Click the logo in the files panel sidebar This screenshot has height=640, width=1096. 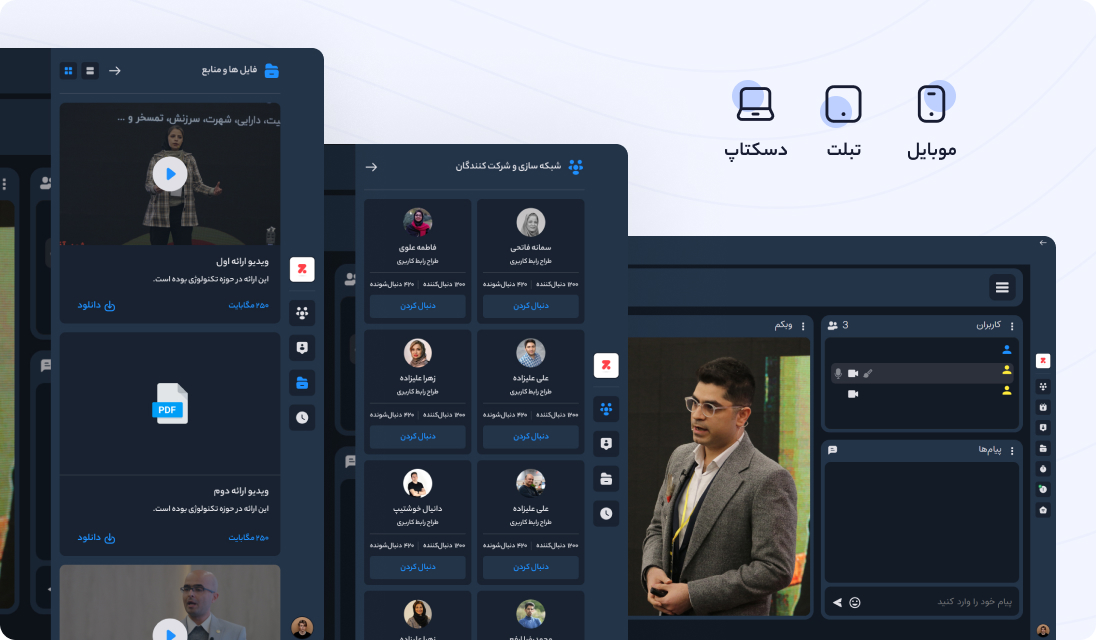pos(302,269)
